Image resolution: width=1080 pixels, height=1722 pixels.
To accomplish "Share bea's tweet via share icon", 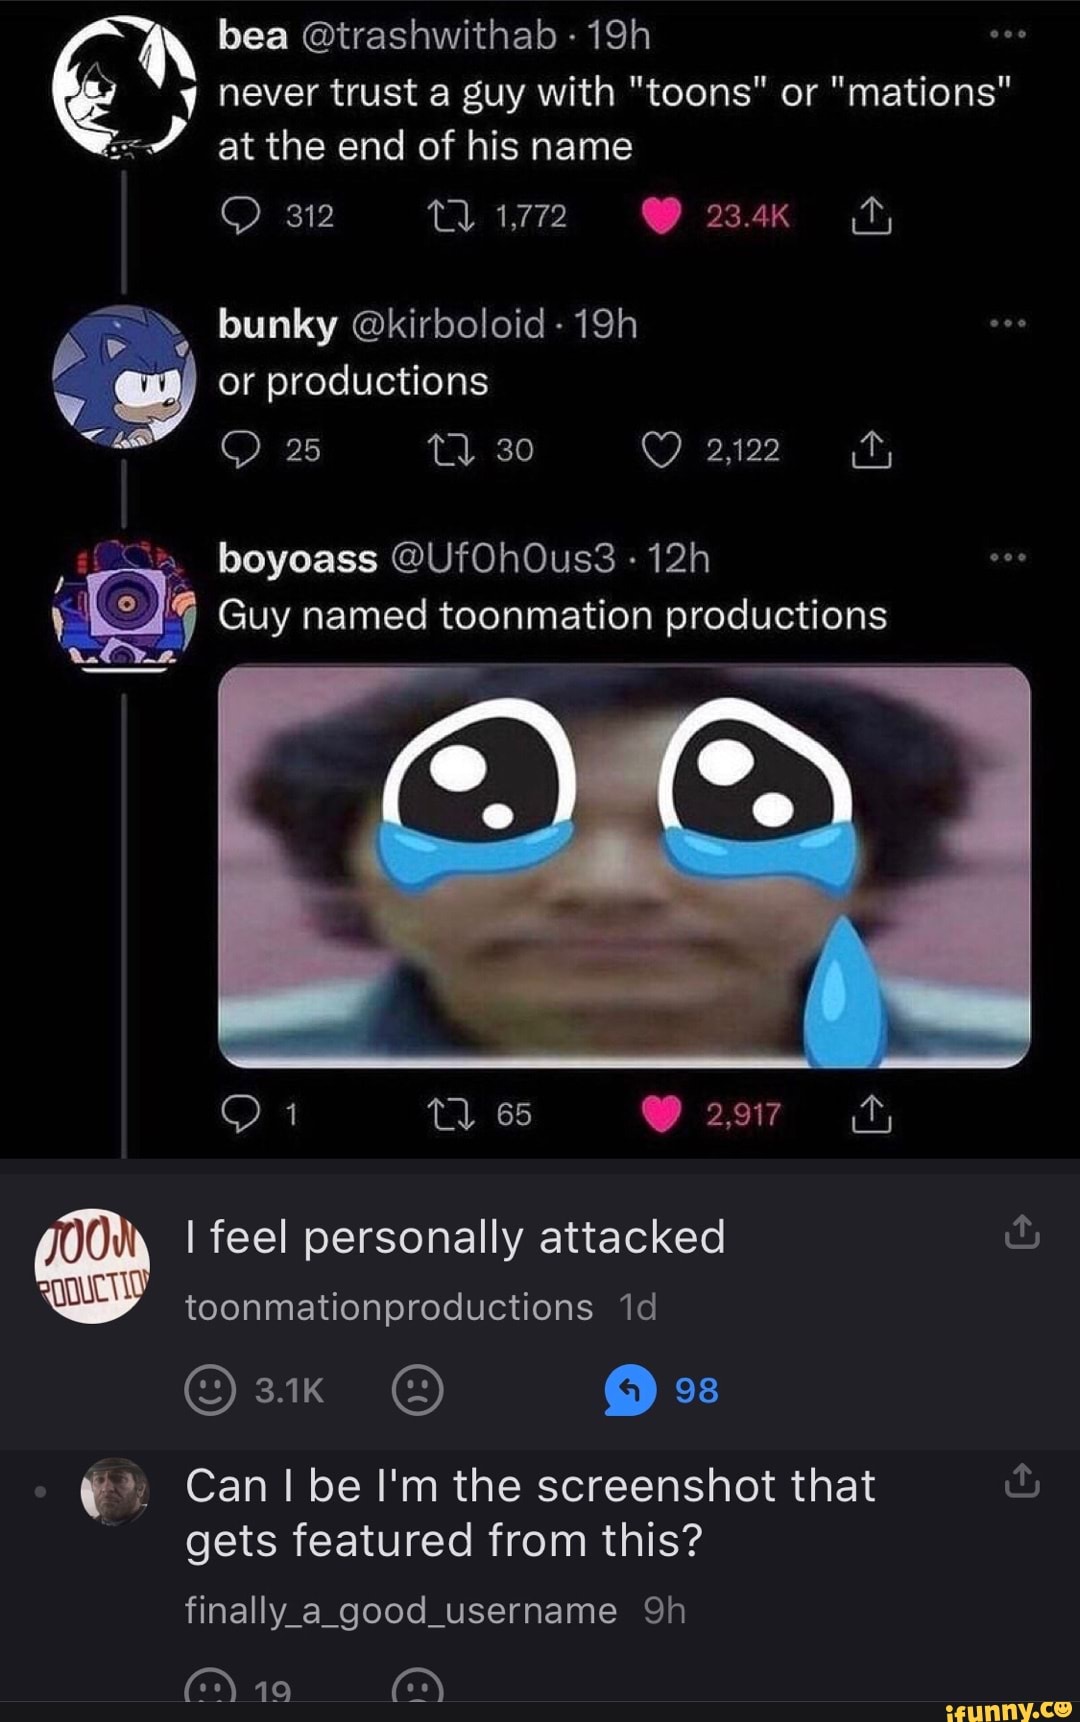I will 870,216.
